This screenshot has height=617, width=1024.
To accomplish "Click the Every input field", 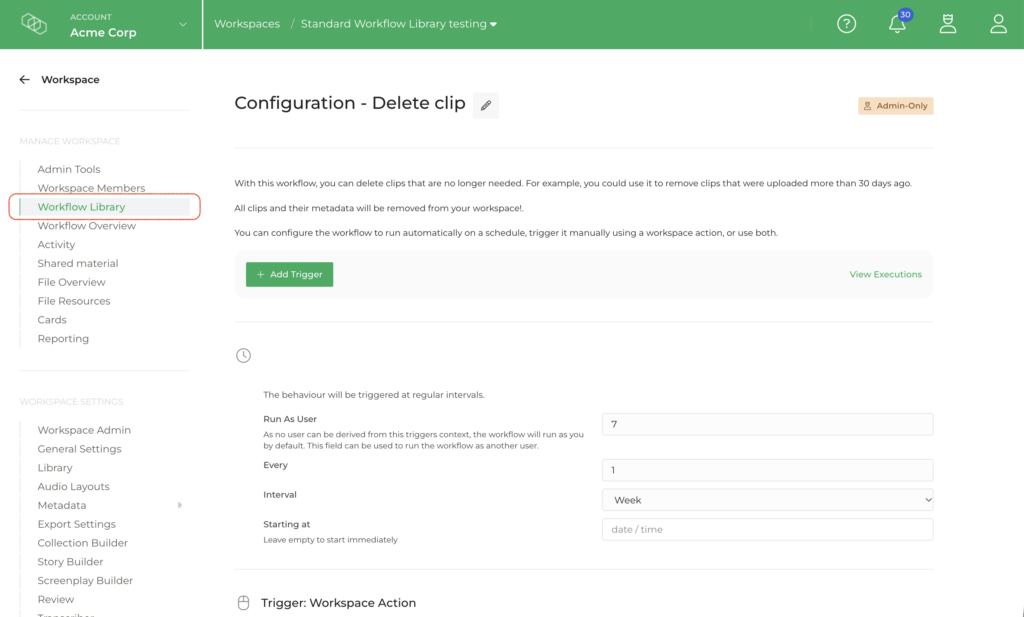I will pyautogui.click(x=767, y=470).
